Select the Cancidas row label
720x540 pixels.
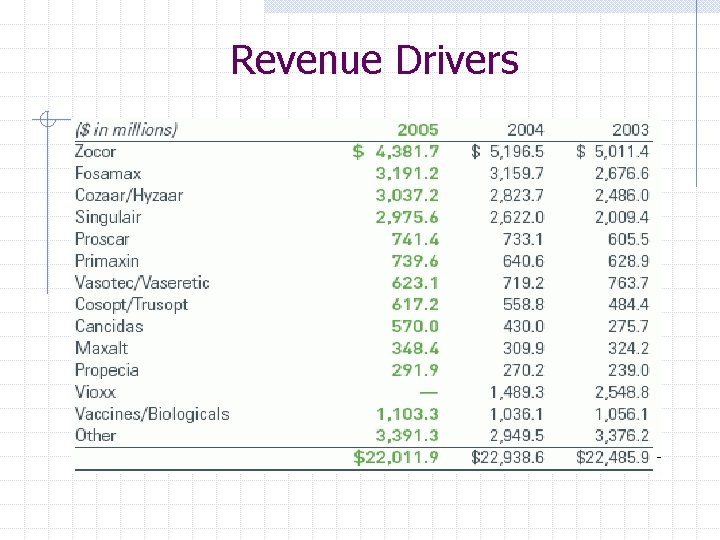click(109, 326)
